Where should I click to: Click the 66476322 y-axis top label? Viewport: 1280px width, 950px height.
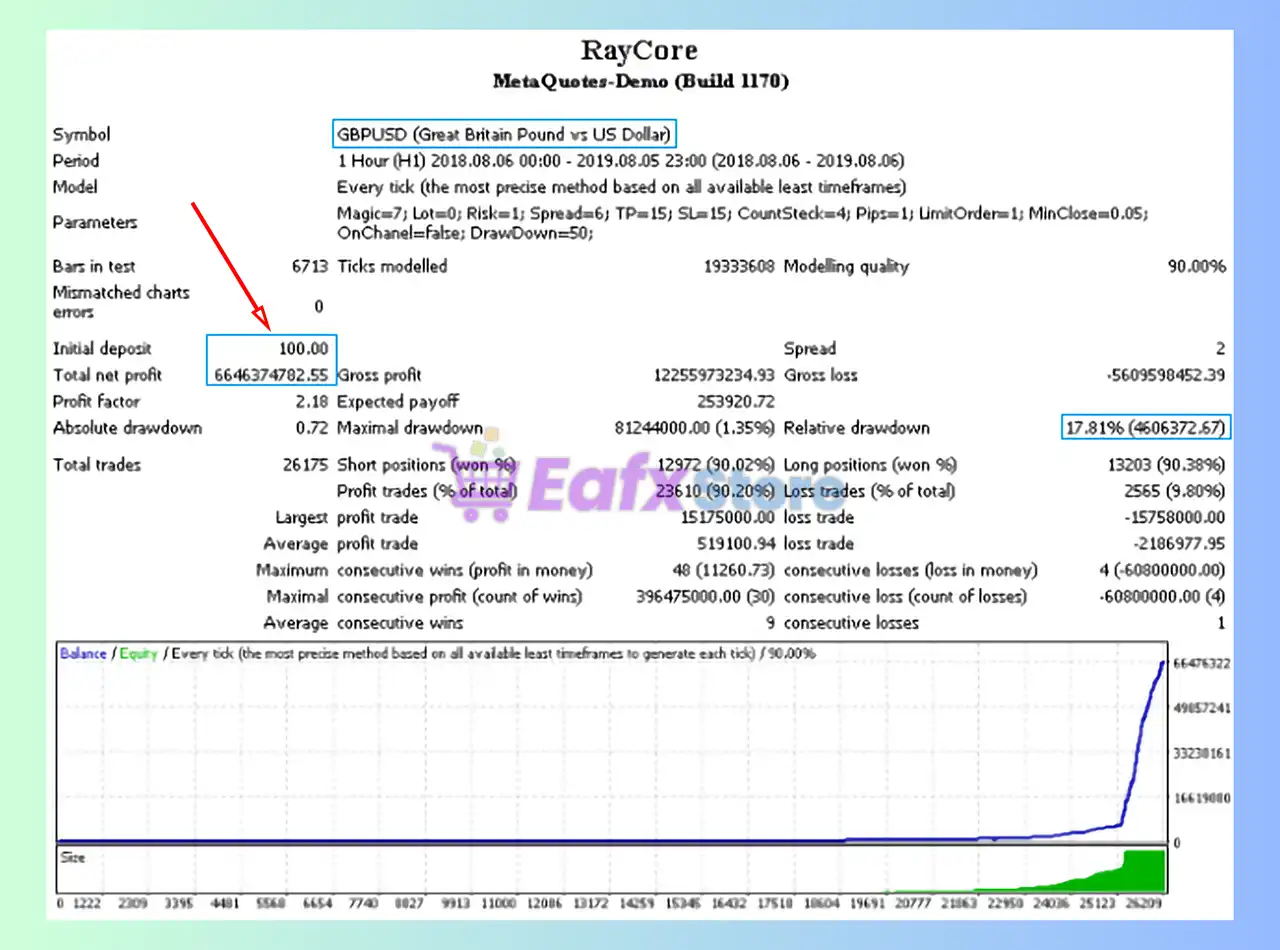pos(1203,663)
